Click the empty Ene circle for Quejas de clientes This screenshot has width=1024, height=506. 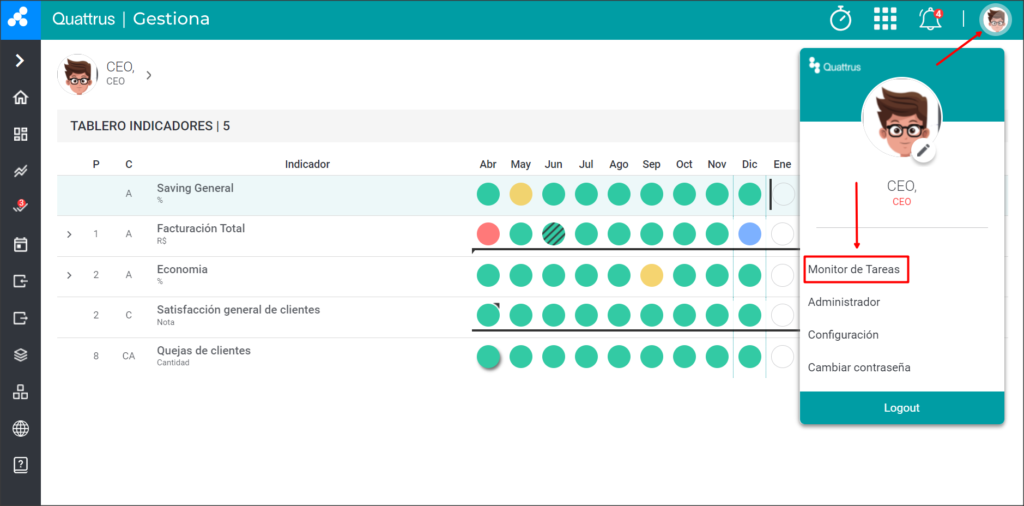[782, 356]
